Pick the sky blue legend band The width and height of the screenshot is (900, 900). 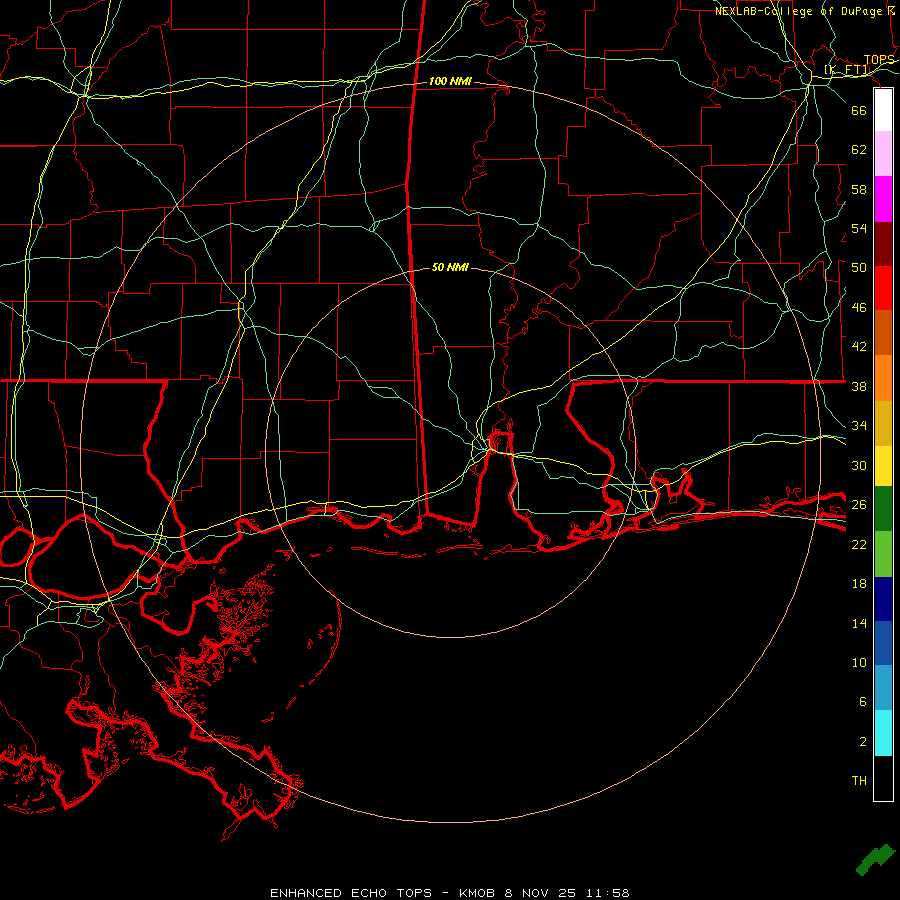point(883,687)
